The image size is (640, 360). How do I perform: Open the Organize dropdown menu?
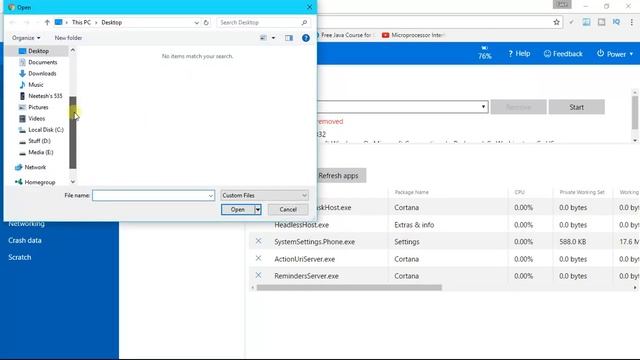coord(26,38)
